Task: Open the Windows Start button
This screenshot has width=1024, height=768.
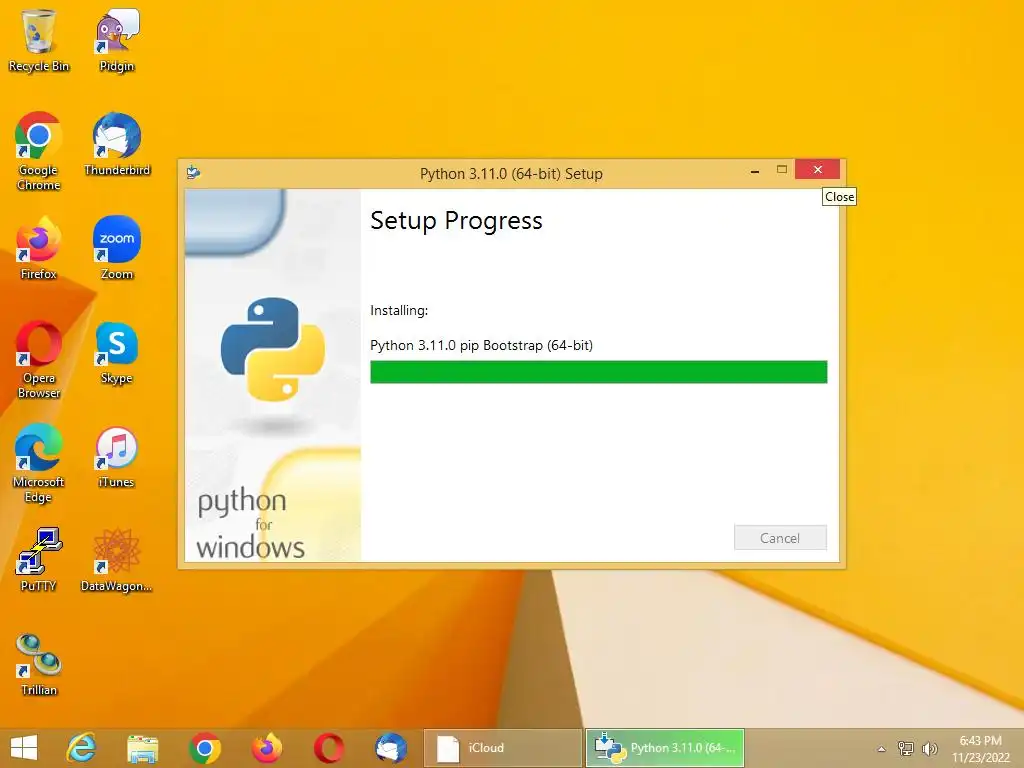Action: 24,748
